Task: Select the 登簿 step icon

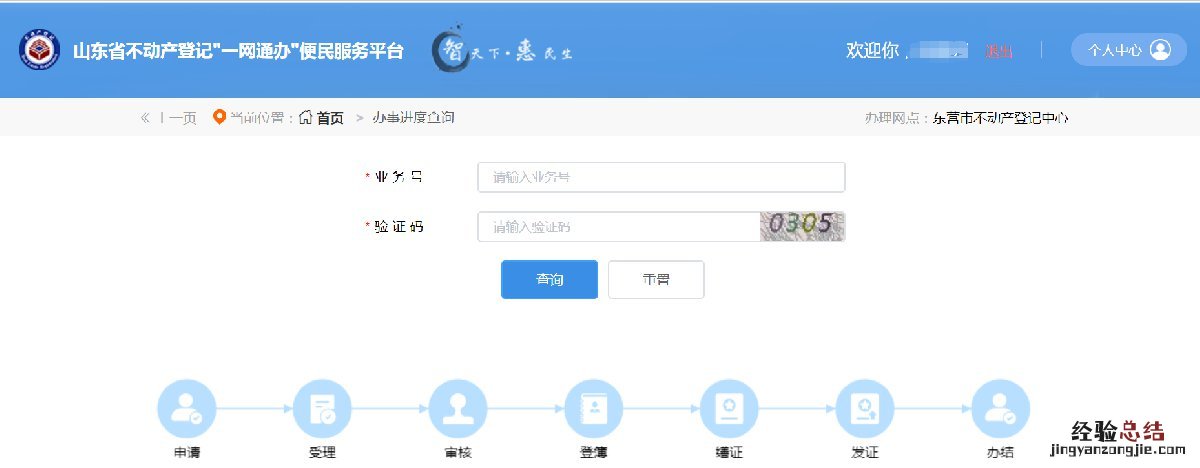Action: point(594,409)
